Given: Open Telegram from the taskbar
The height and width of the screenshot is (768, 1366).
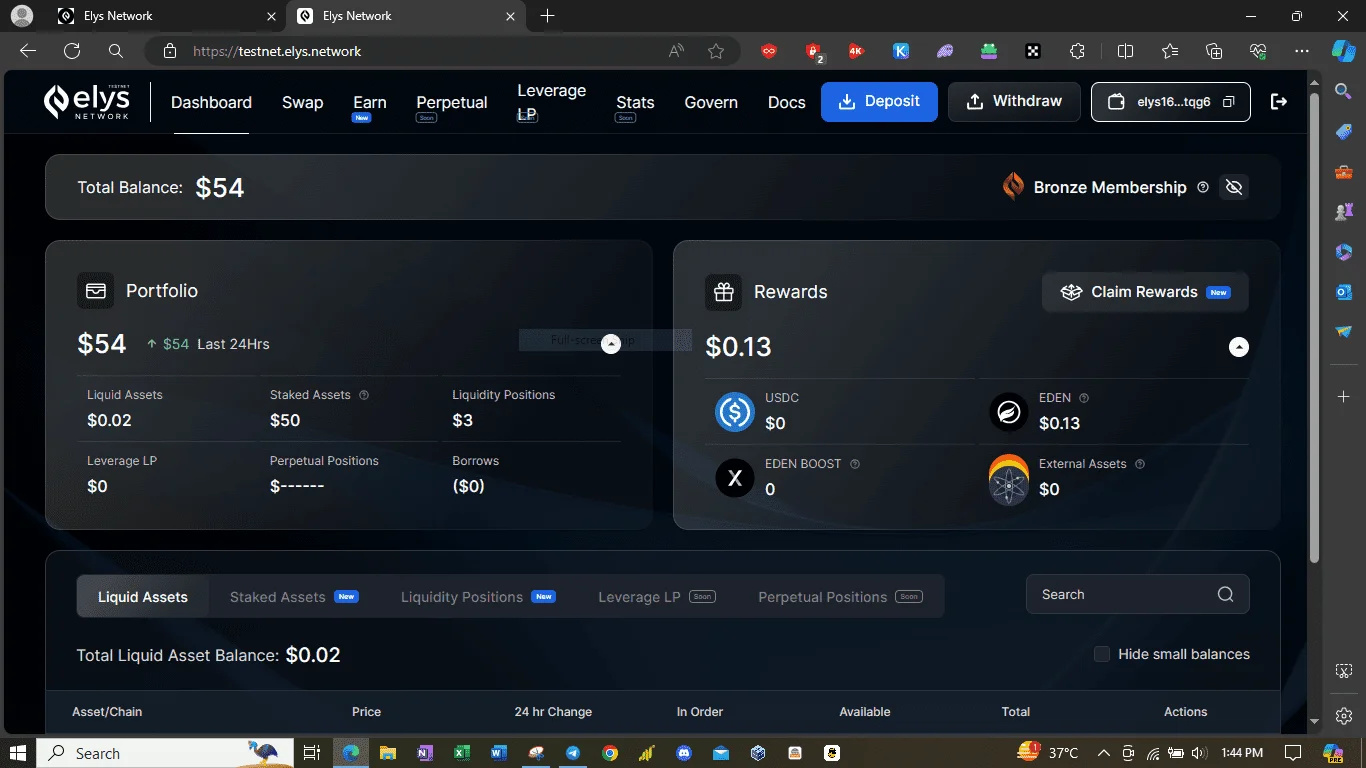Looking at the screenshot, I should pos(573,753).
